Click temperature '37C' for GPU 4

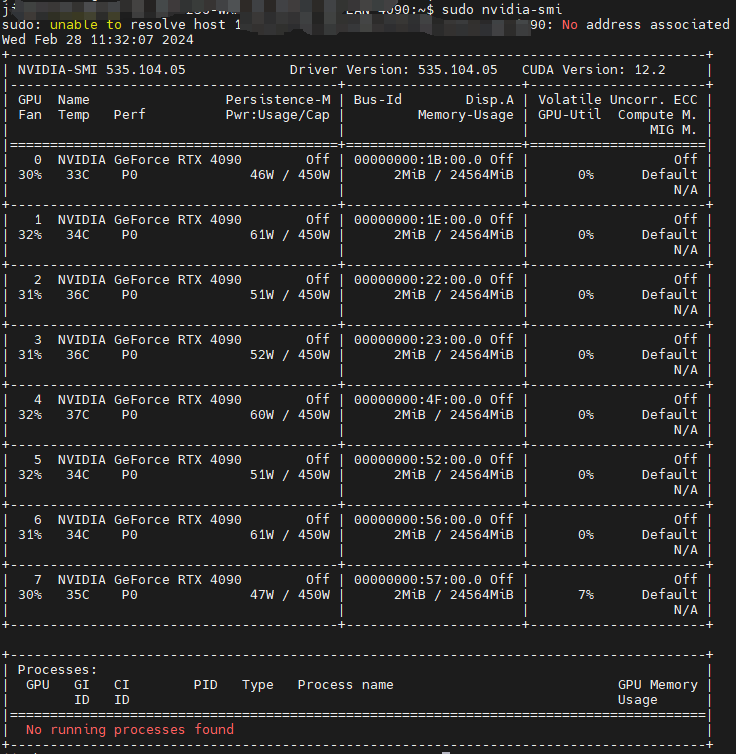(77, 415)
